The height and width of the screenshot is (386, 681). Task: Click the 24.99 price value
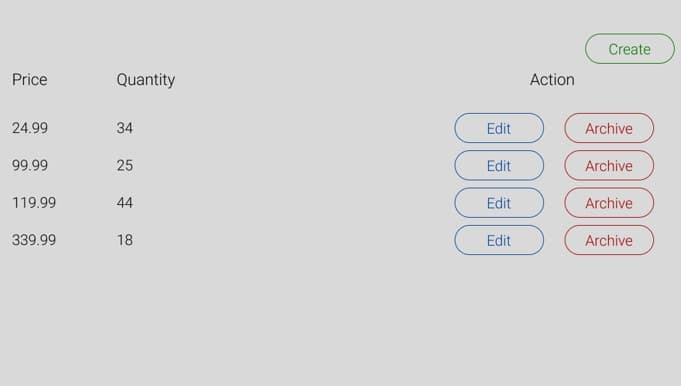point(30,128)
